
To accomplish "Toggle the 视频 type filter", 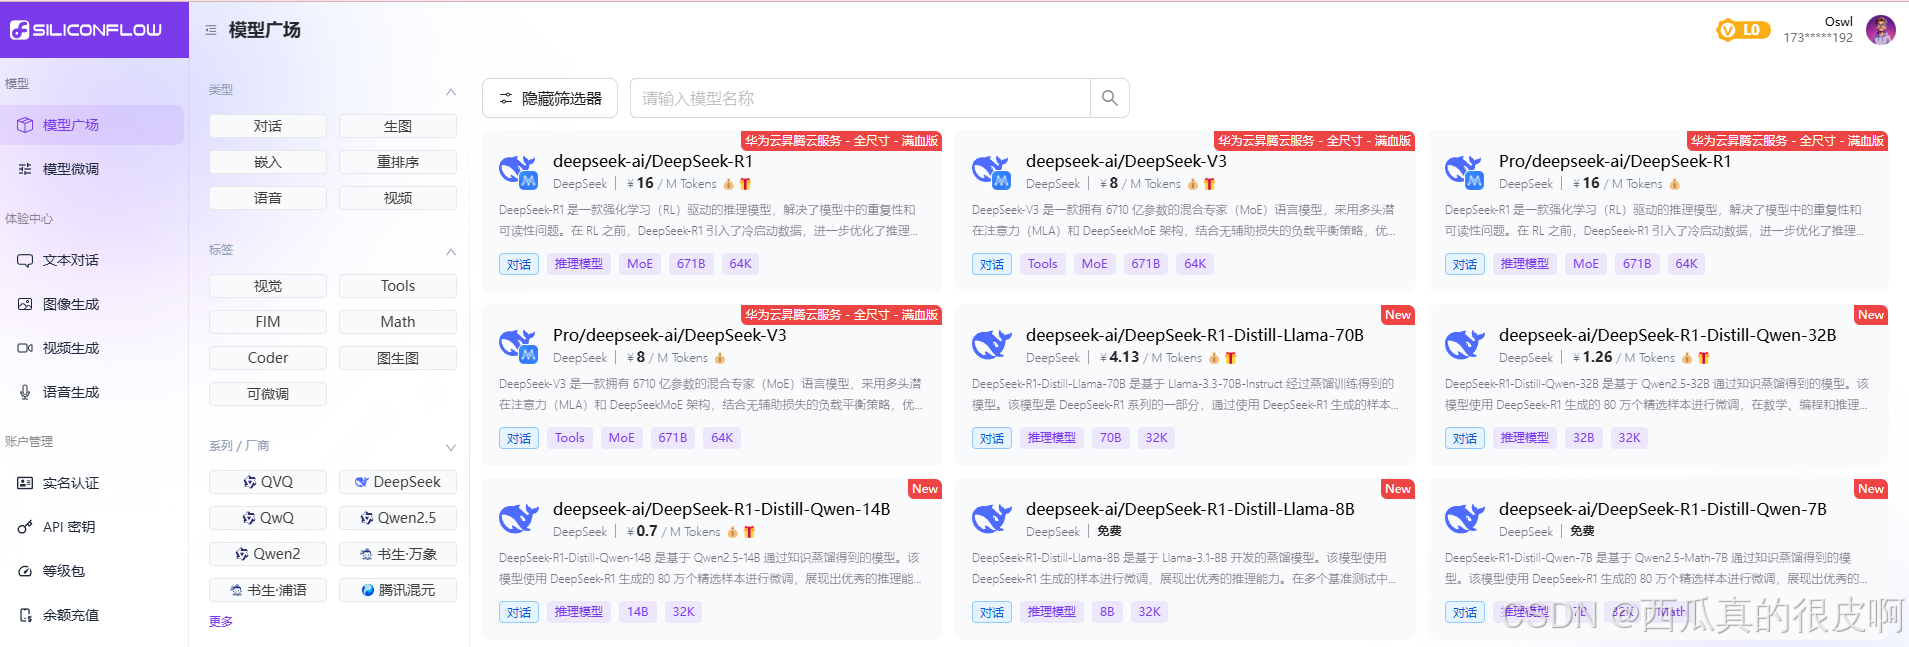I will [398, 198].
